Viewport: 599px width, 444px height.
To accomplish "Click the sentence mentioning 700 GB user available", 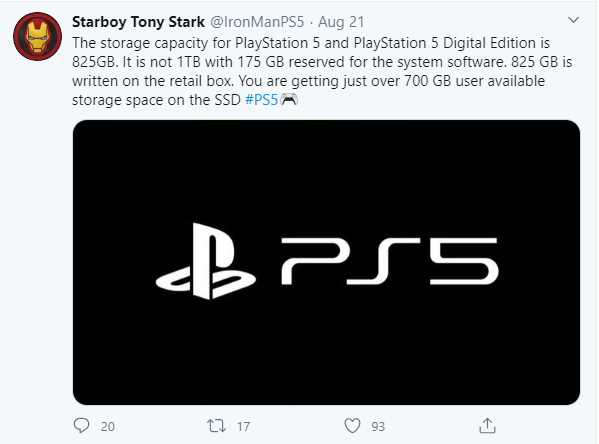I will [x=392, y=81].
